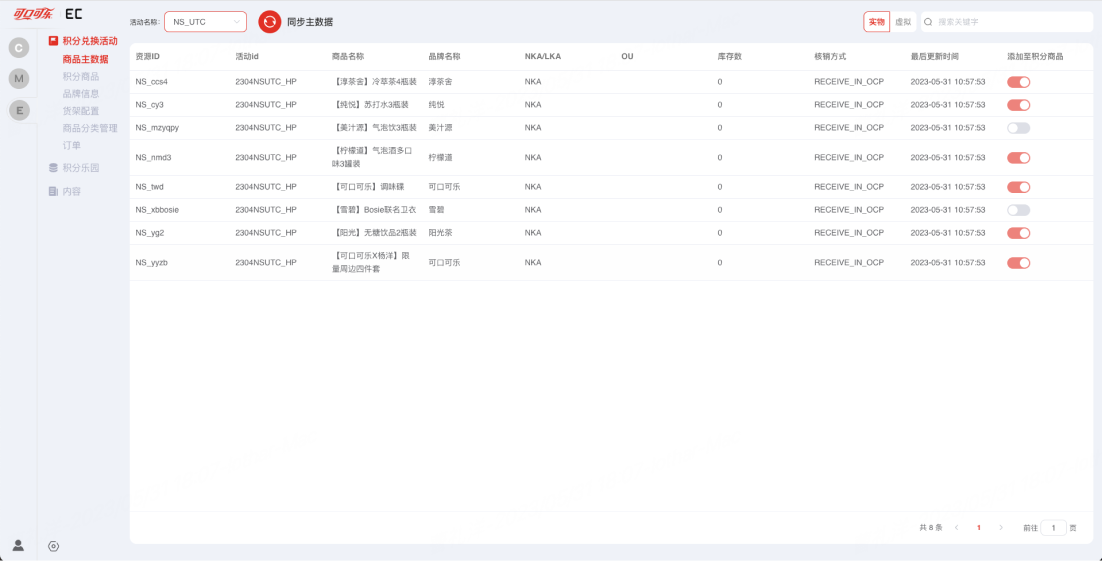This screenshot has width=1102, height=561.
Task: Select the NS_yg2 resource ID cell
Action: 150,233
